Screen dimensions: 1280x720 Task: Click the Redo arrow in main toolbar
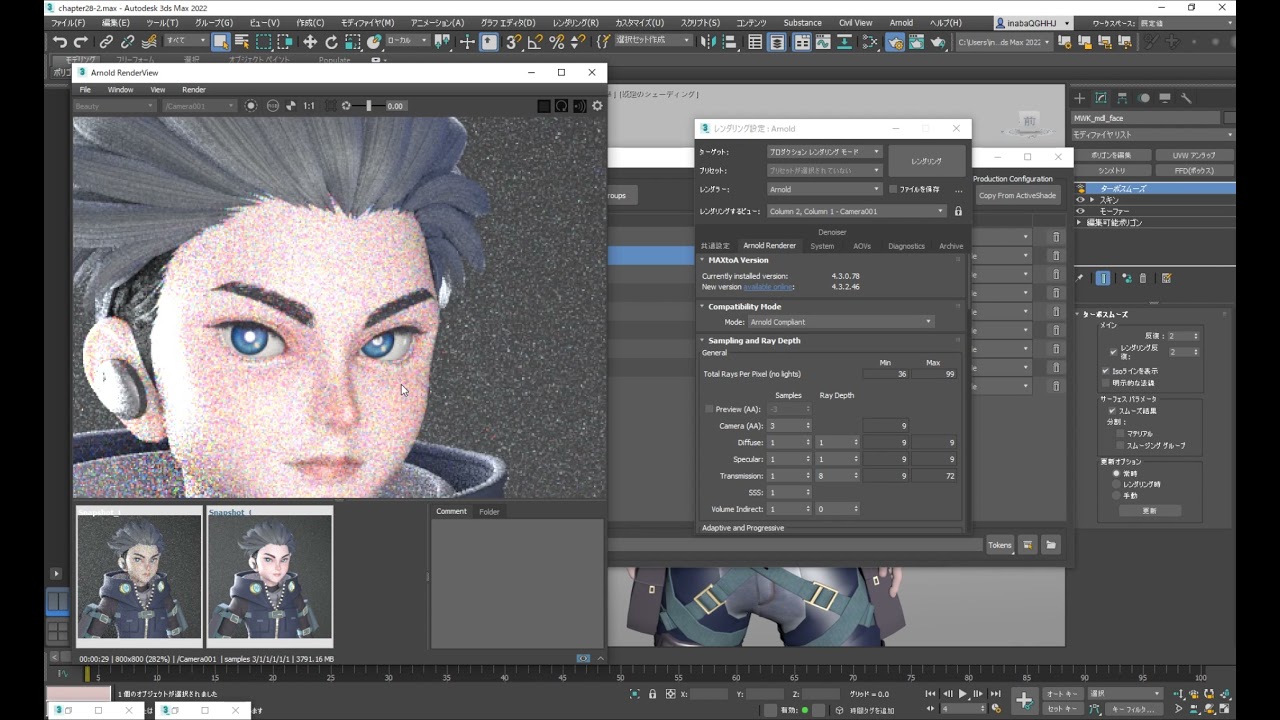pyautogui.click(x=80, y=42)
